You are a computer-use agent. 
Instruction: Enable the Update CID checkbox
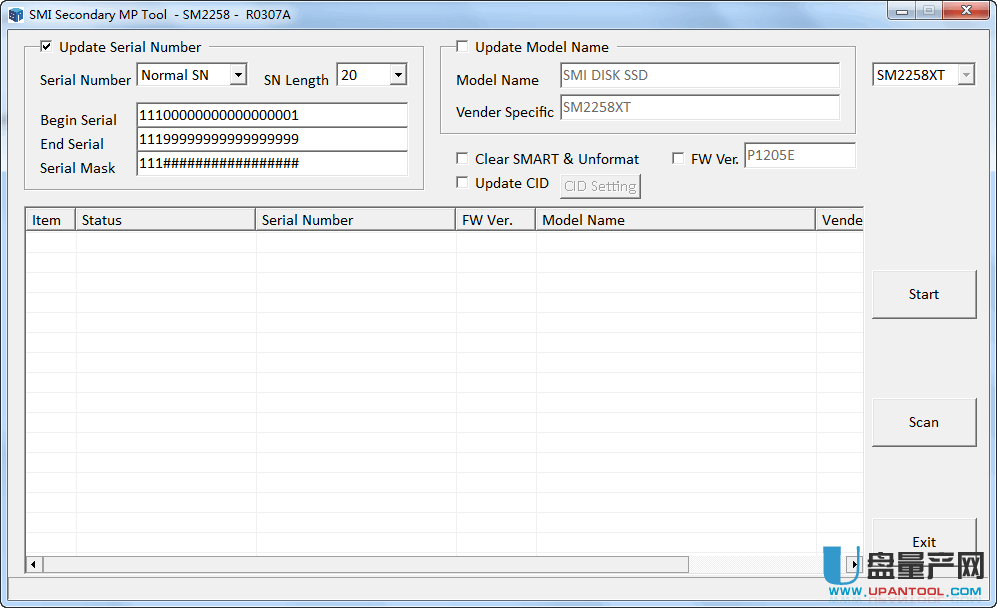click(x=462, y=182)
